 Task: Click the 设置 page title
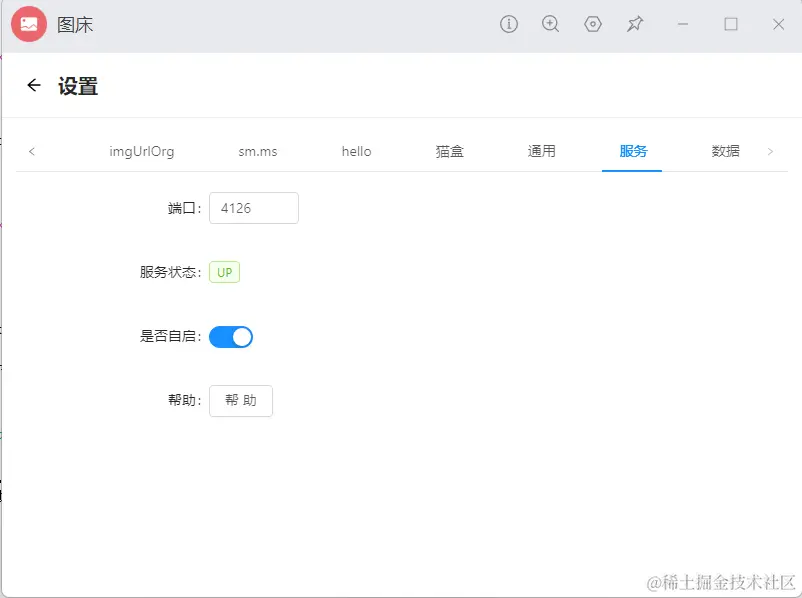tap(78, 86)
